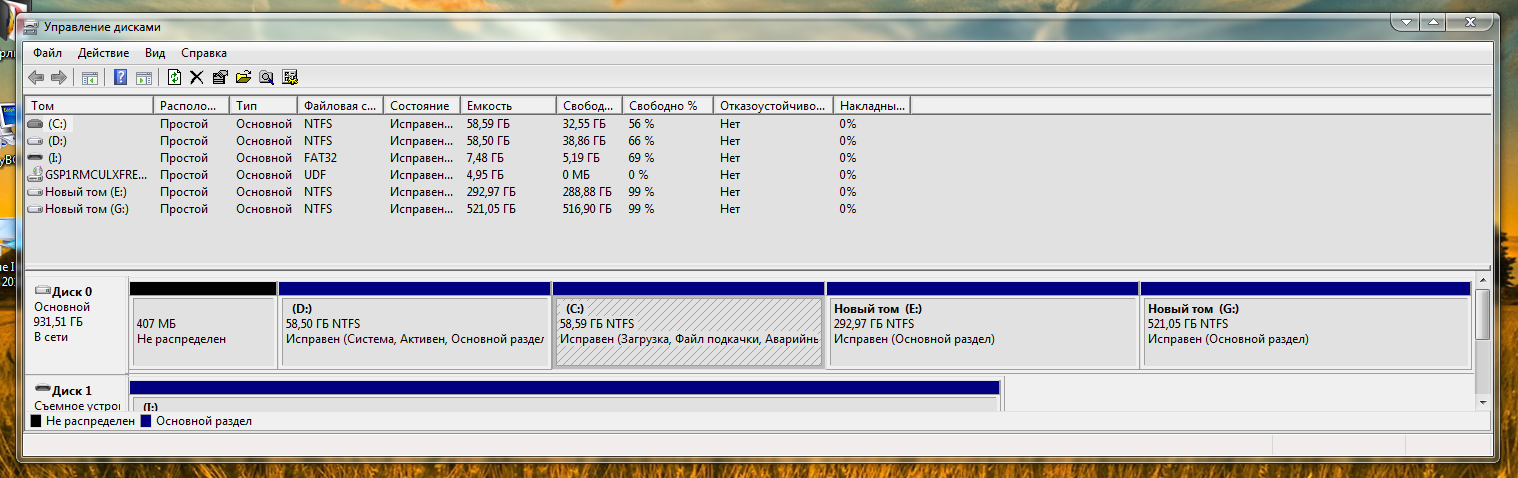The image size is (1518, 478).
Task: Click the Накладны... column header
Action: [x=872, y=105]
